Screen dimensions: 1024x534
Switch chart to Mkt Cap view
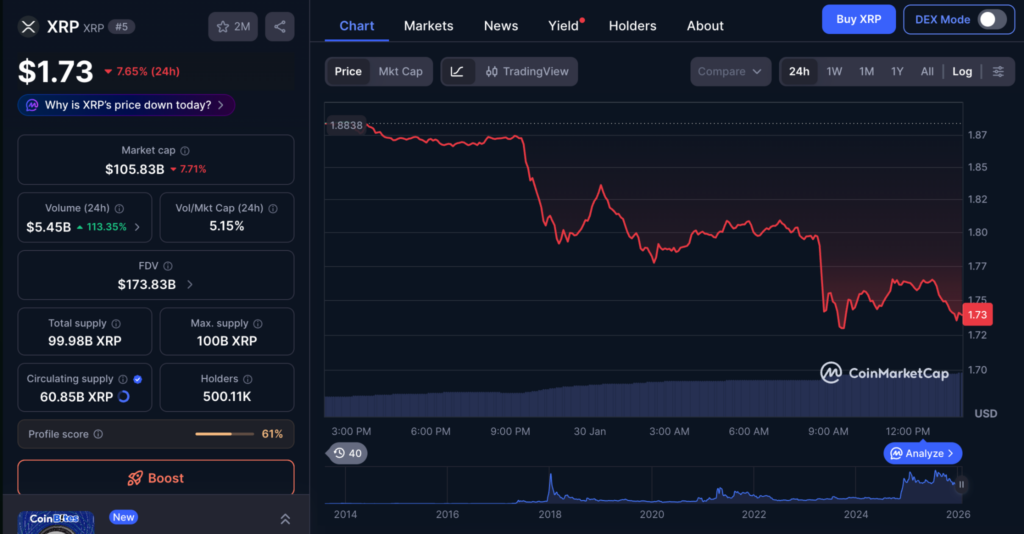[x=400, y=72]
